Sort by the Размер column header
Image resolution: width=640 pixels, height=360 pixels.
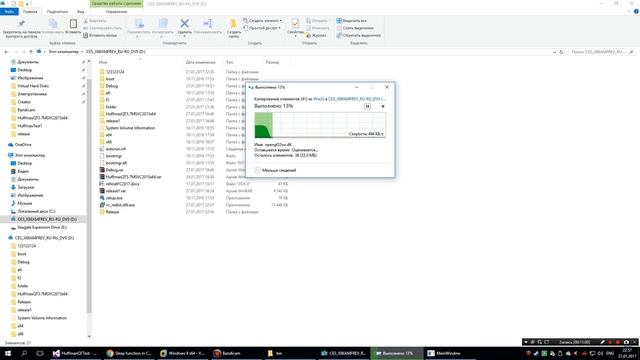[x=272, y=62]
